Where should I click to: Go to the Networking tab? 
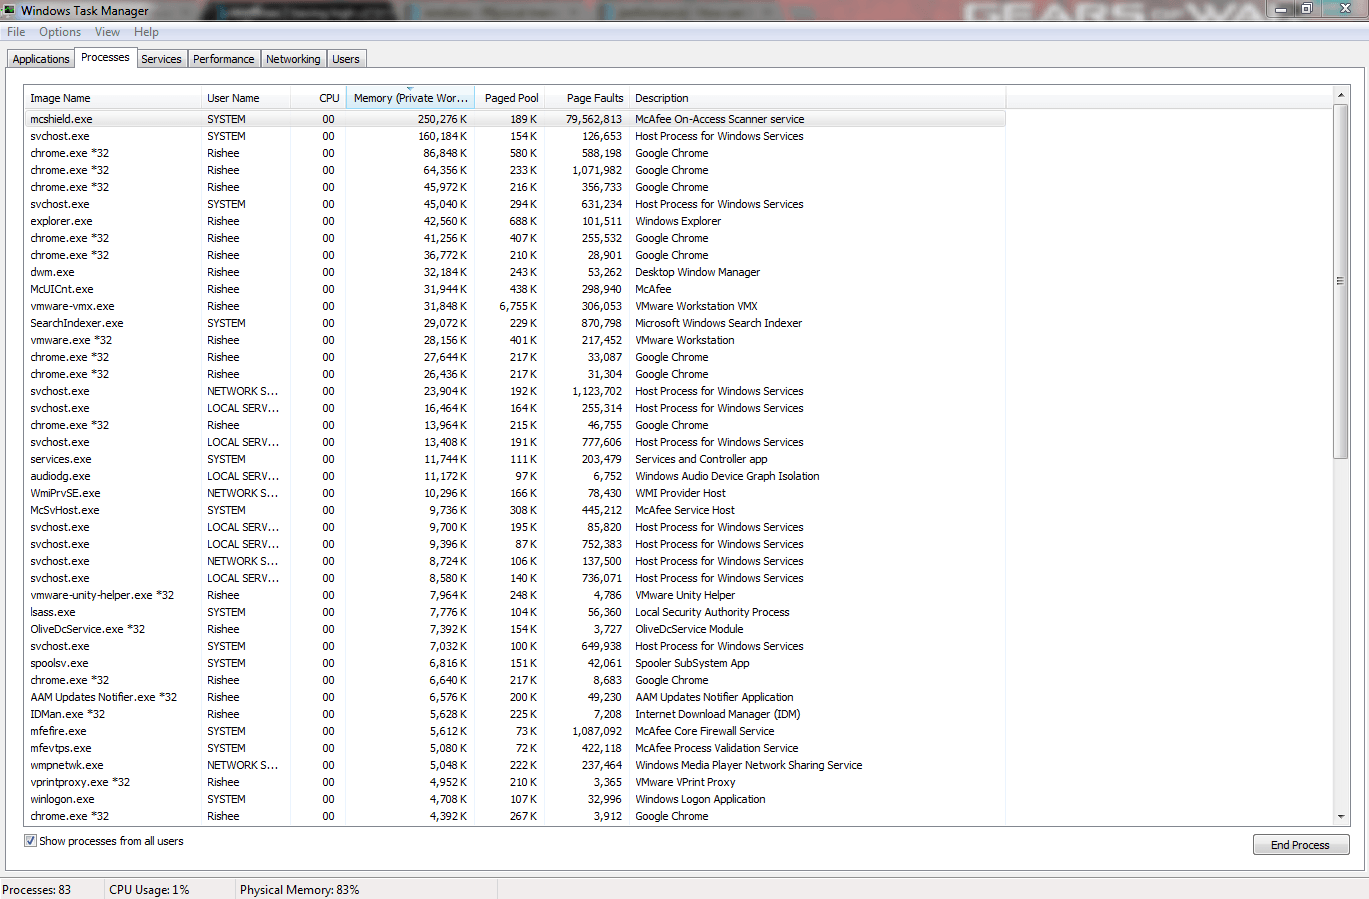[293, 59]
